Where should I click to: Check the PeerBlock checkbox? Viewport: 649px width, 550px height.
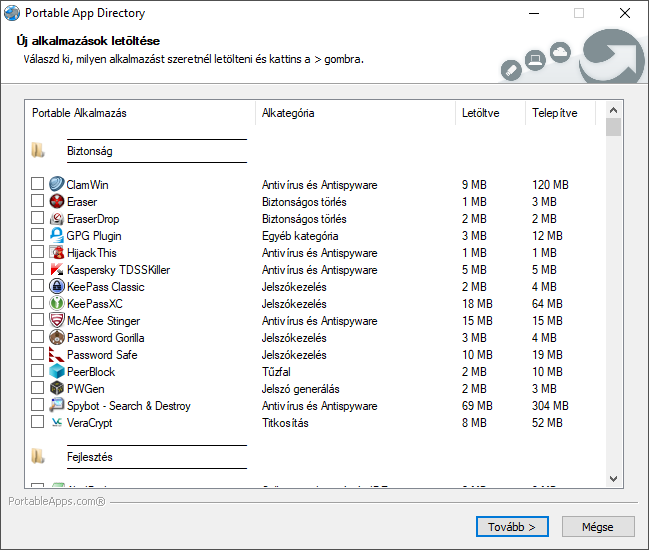coord(37,370)
